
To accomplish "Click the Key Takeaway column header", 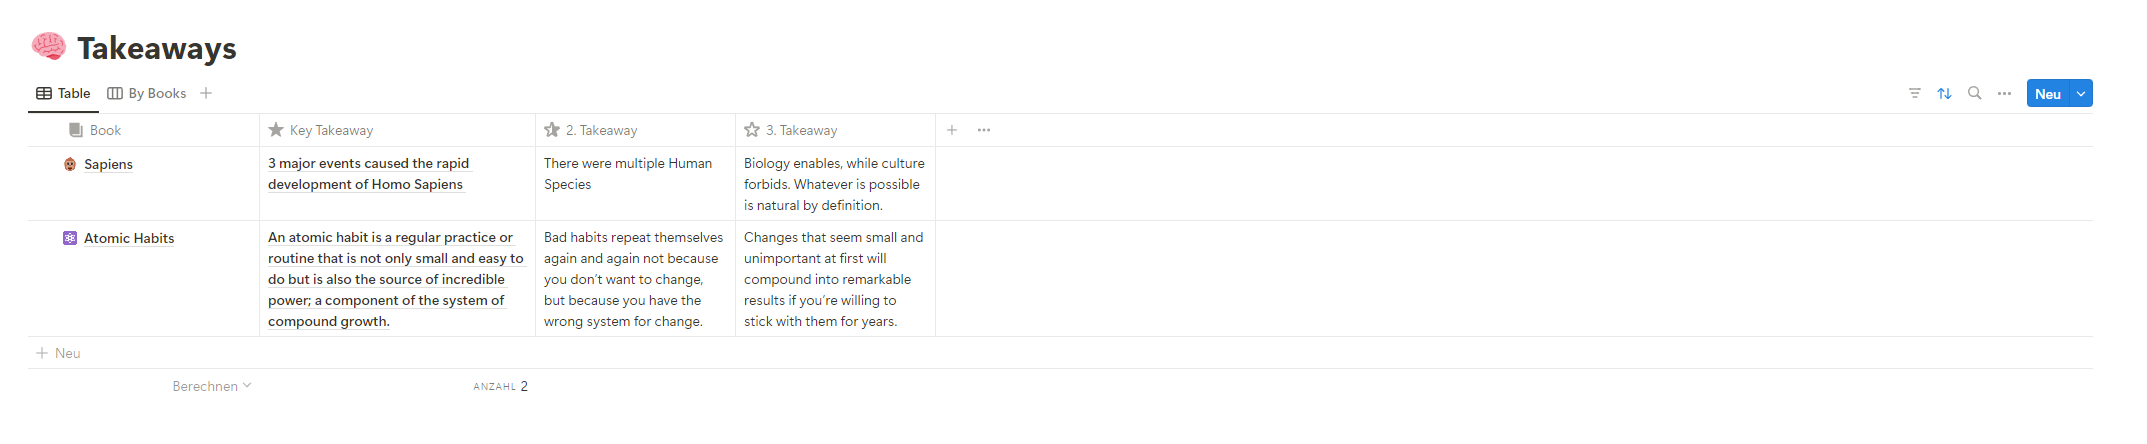I will 331,130.
